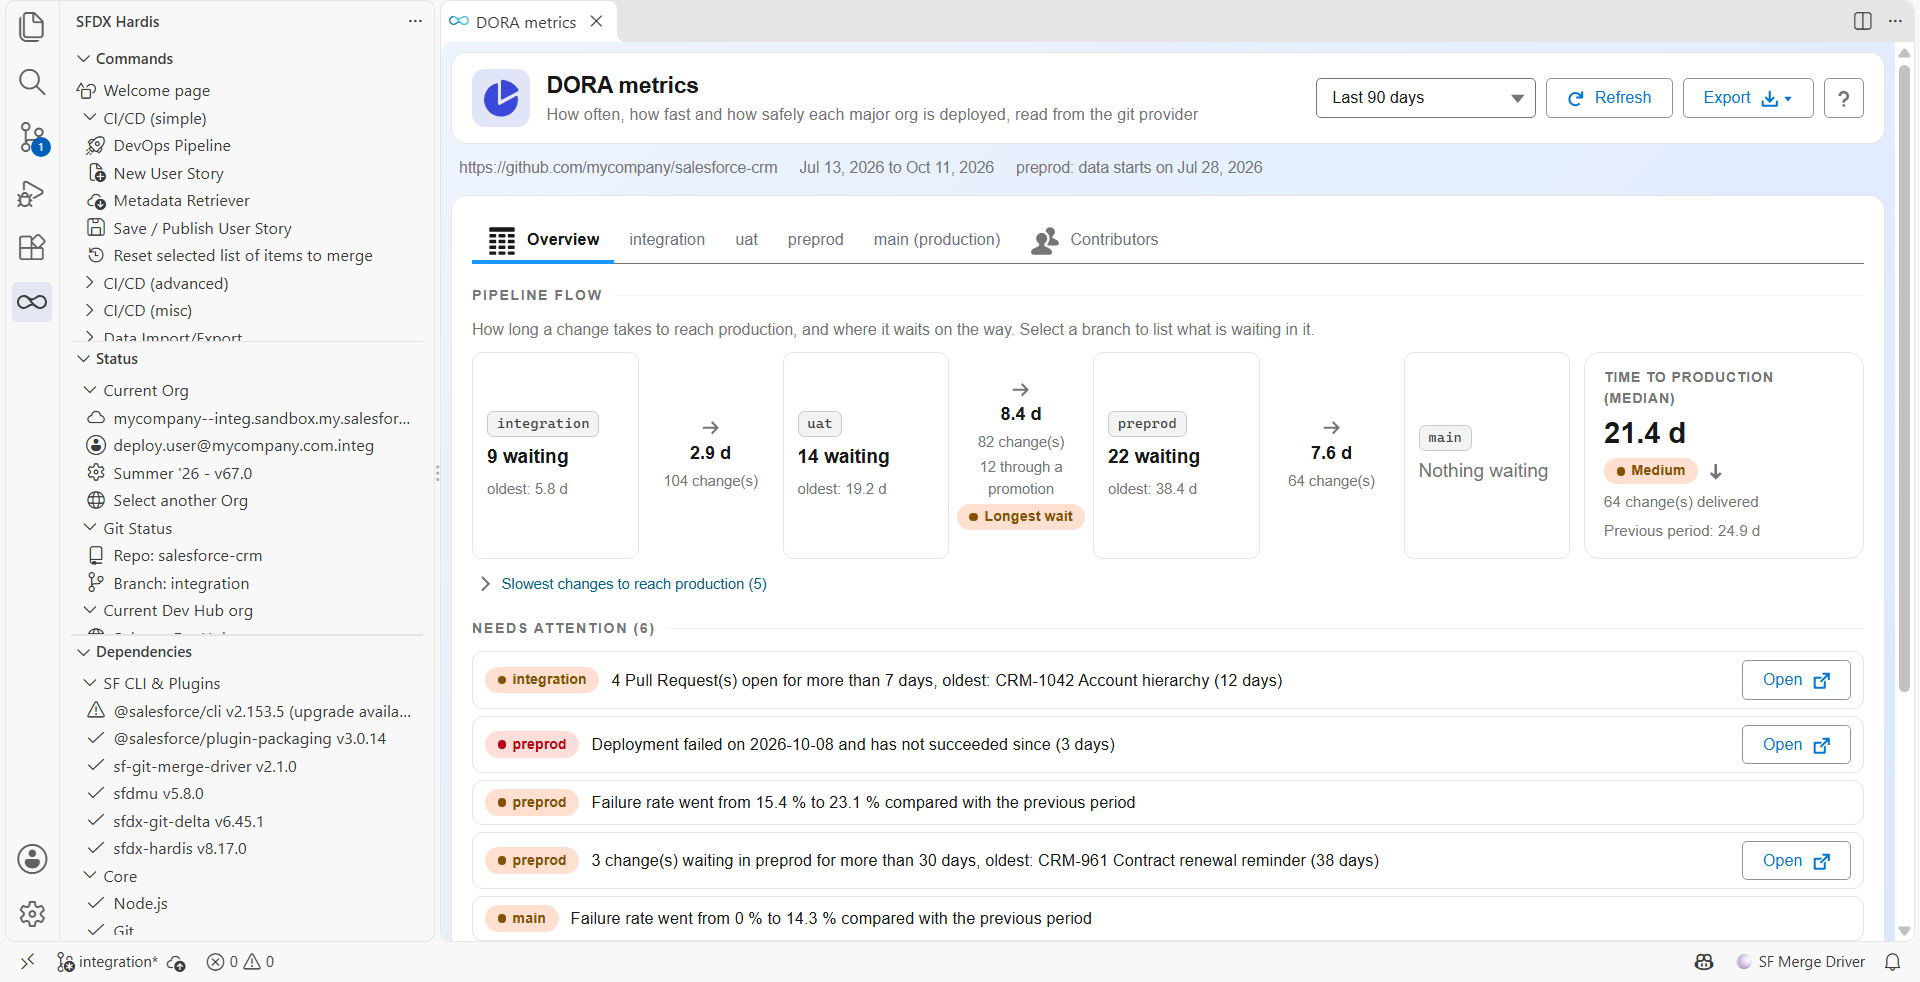
Task: Run Reset selected list of items to merge
Action: pyautogui.click(x=242, y=255)
